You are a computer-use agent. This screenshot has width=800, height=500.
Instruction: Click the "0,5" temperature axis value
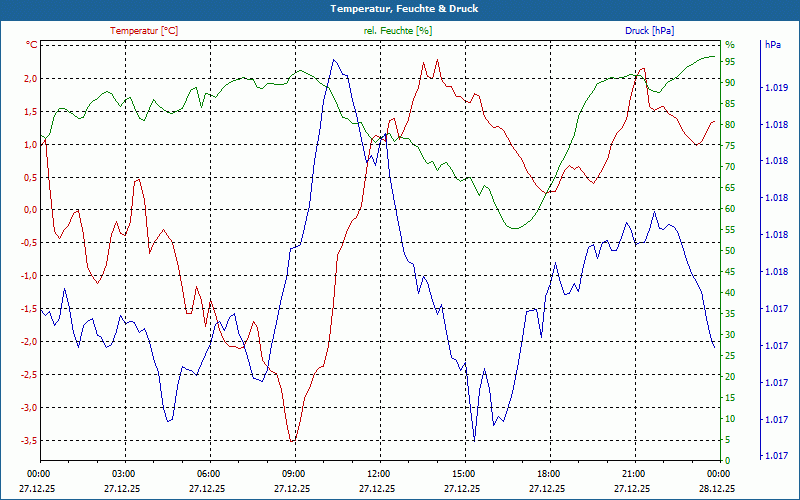31,178
